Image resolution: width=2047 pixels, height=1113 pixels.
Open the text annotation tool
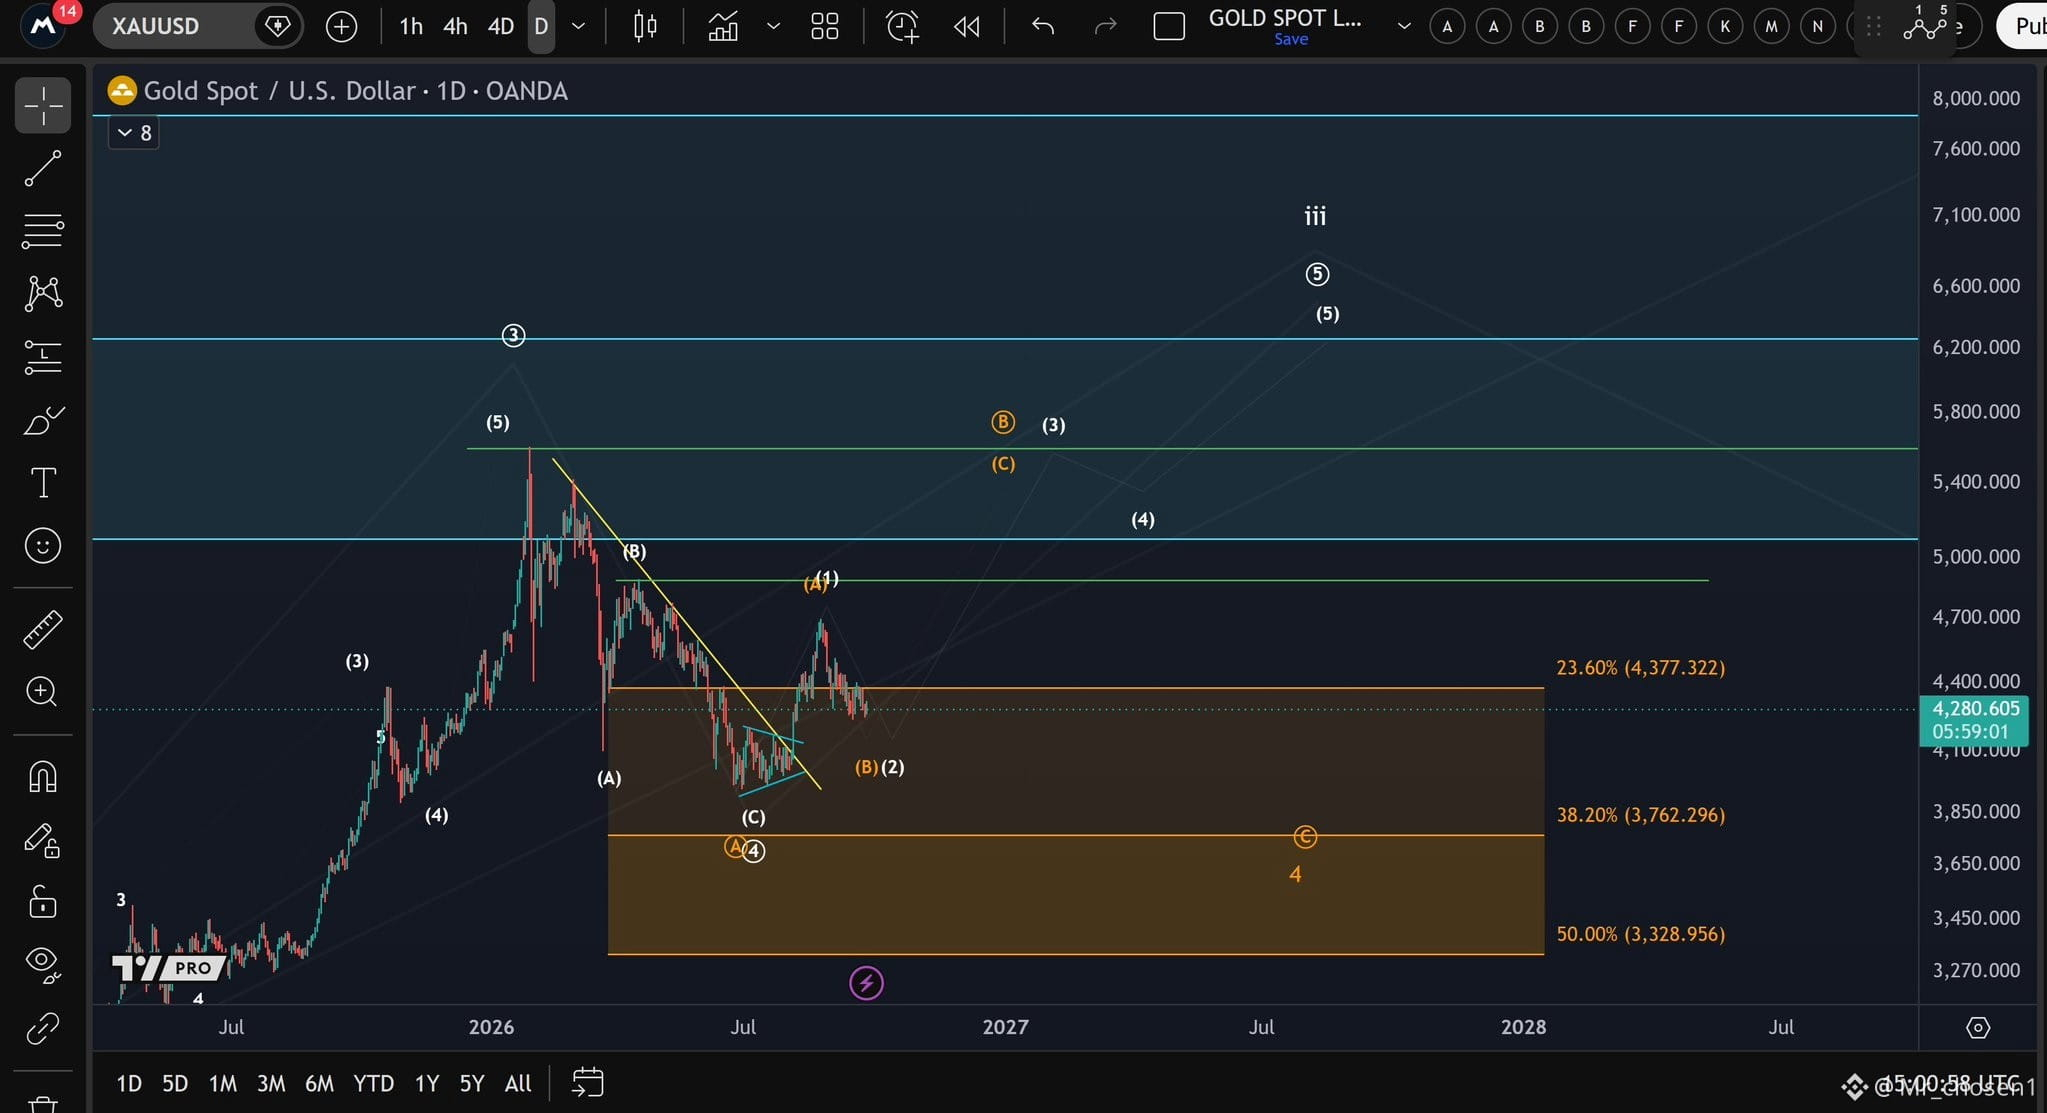(43, 483)
